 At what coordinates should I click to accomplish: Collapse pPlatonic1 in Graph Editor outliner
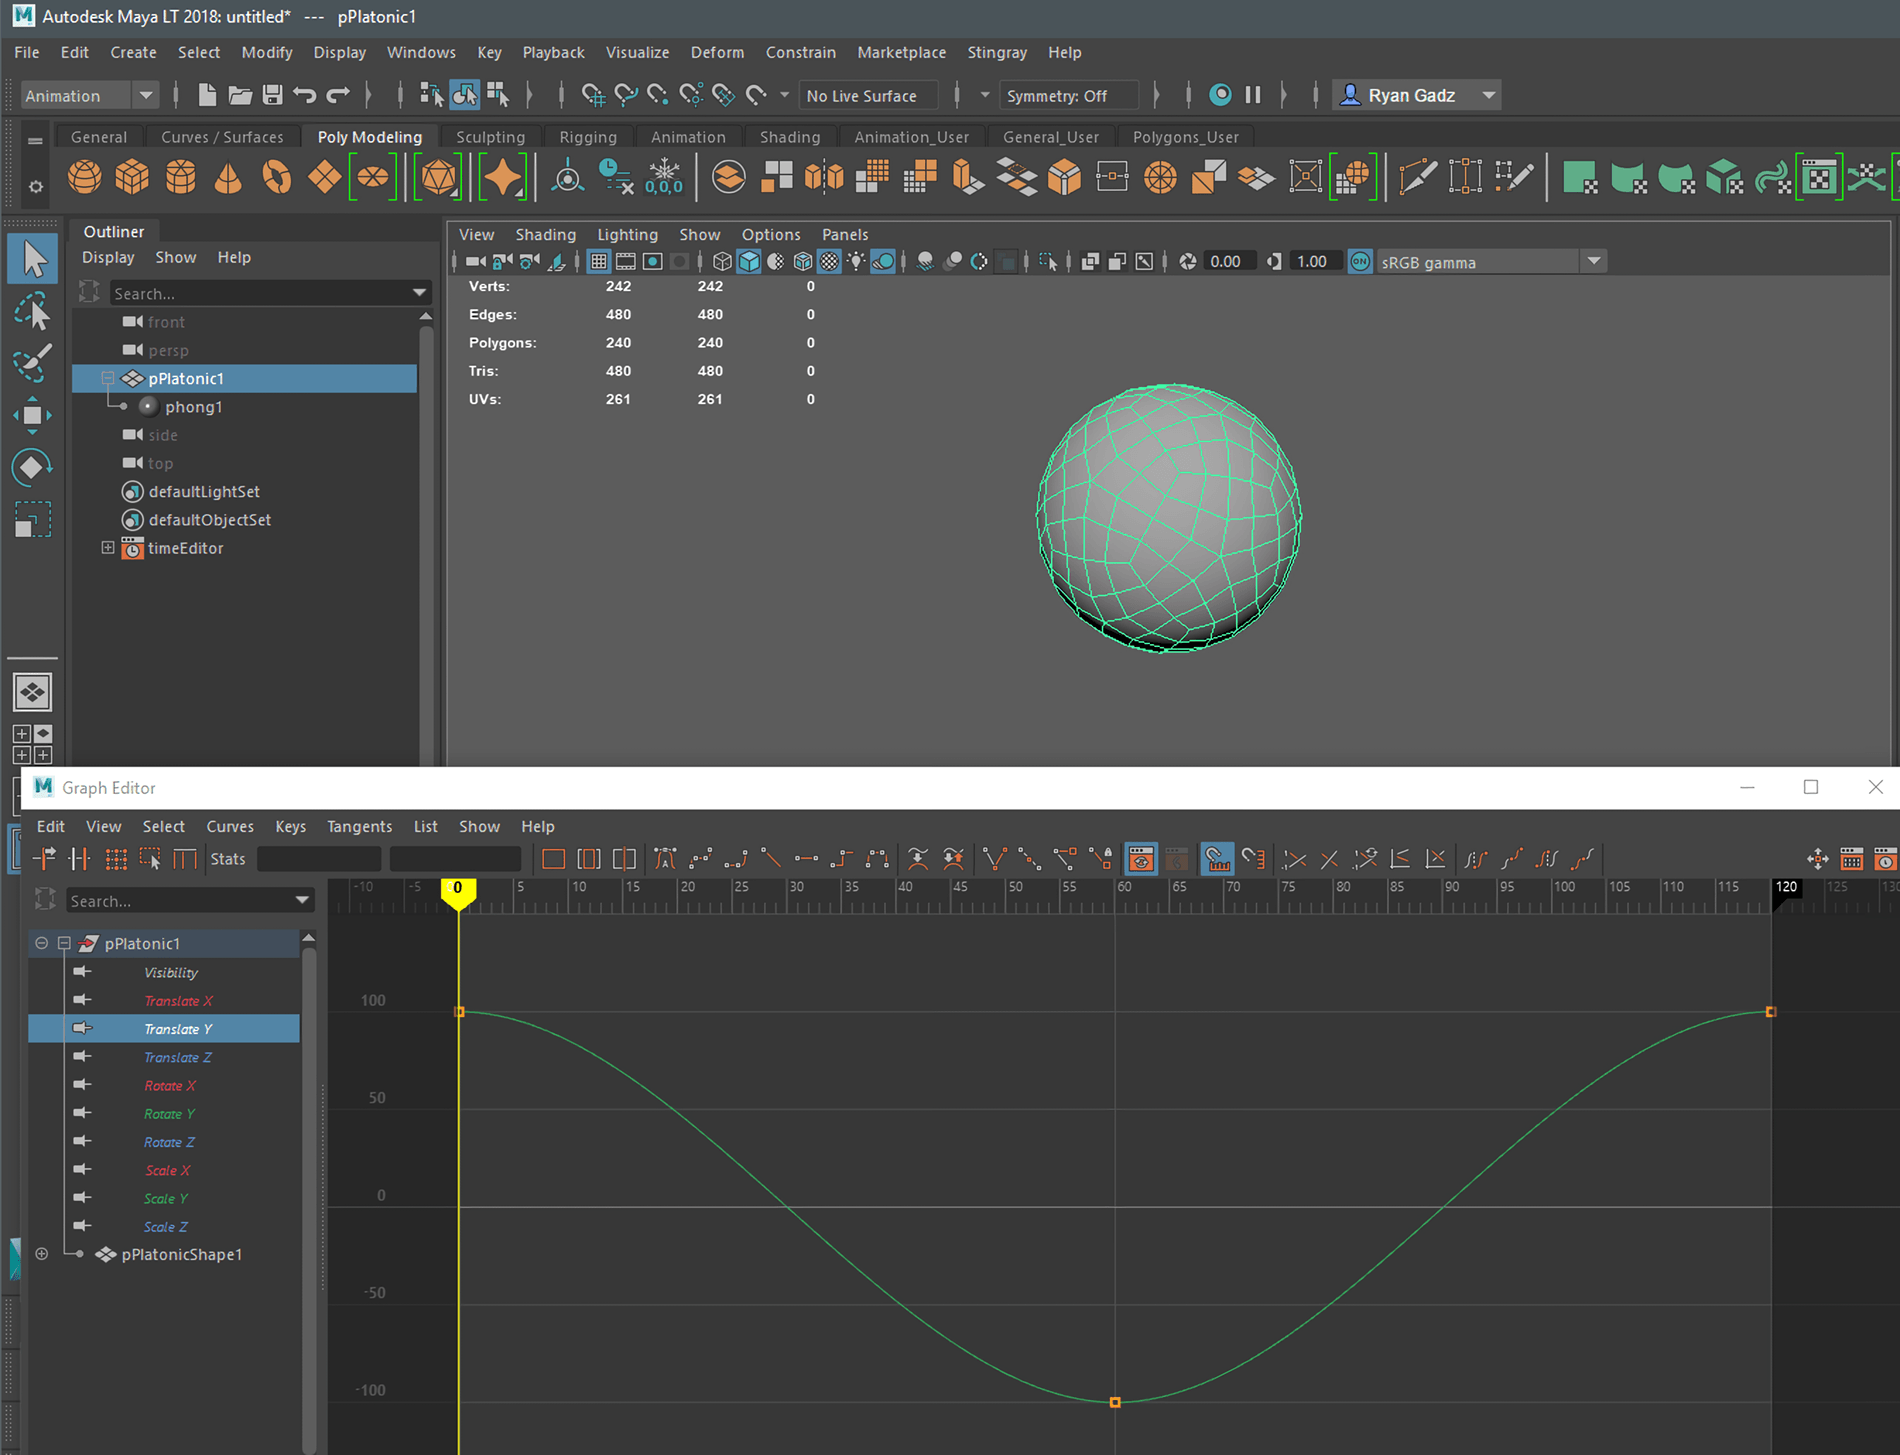point(64,943)
